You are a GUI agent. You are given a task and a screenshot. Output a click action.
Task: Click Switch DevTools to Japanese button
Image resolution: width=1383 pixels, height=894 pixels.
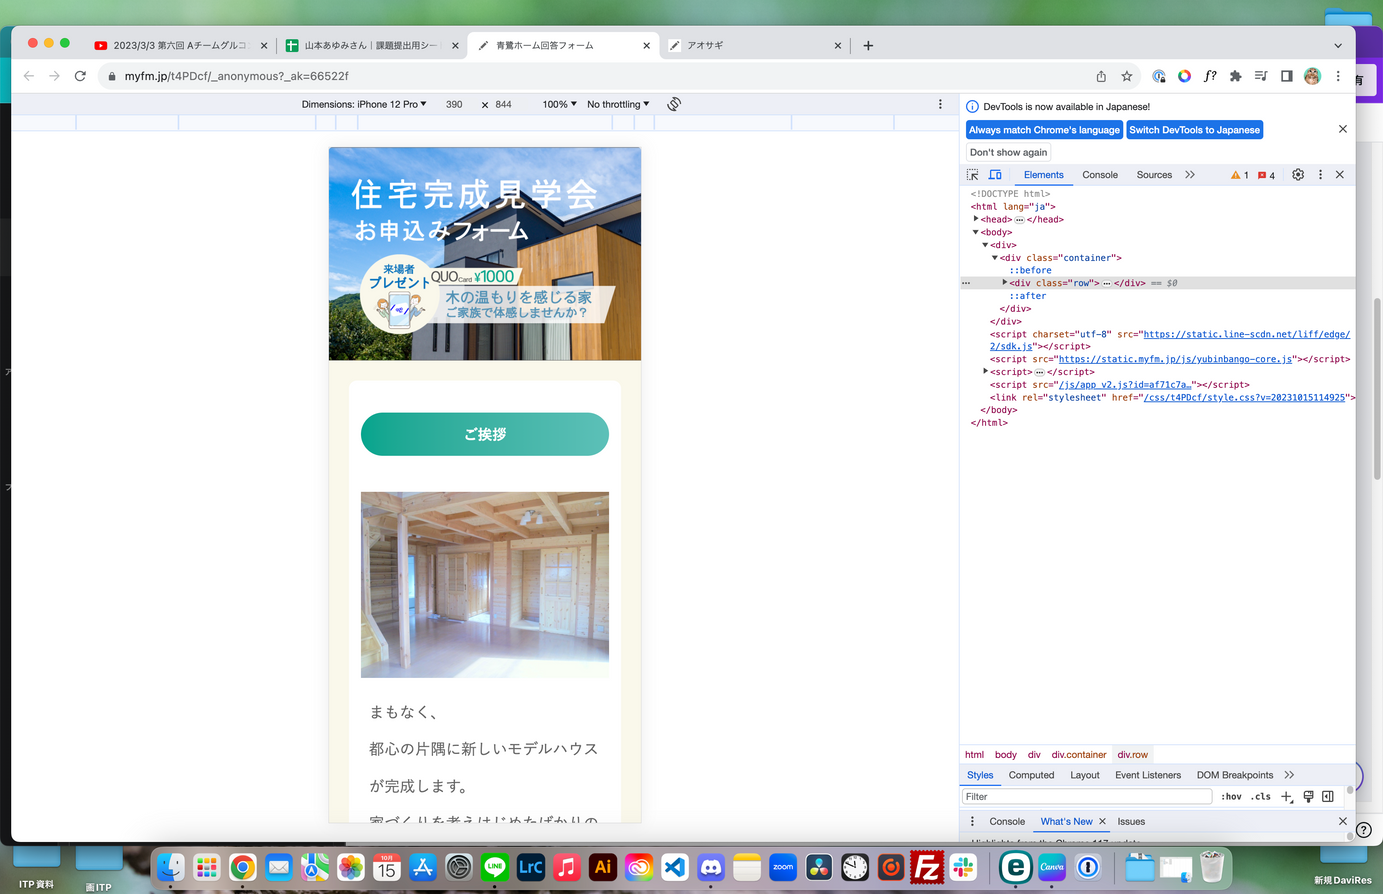(x=1194, y=130)
